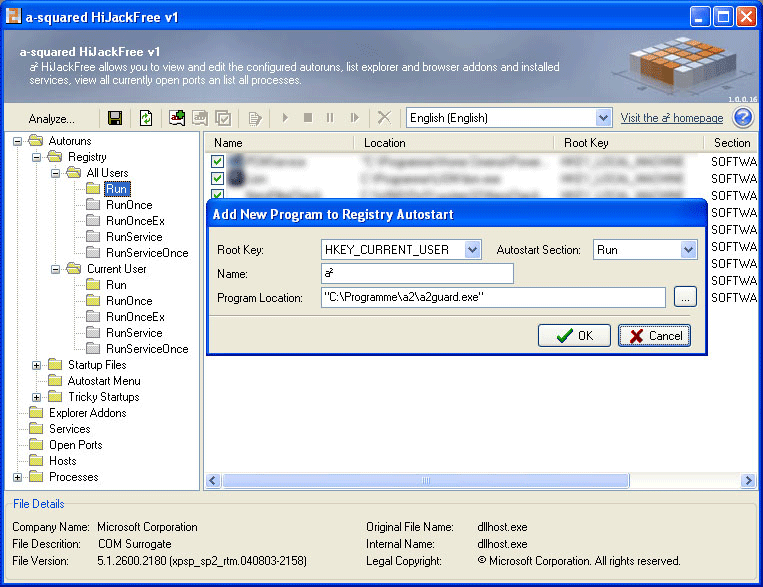Select RunOnceEx under Current User
The width and height of the screenshot is (763, 587).
click(135, 317)
